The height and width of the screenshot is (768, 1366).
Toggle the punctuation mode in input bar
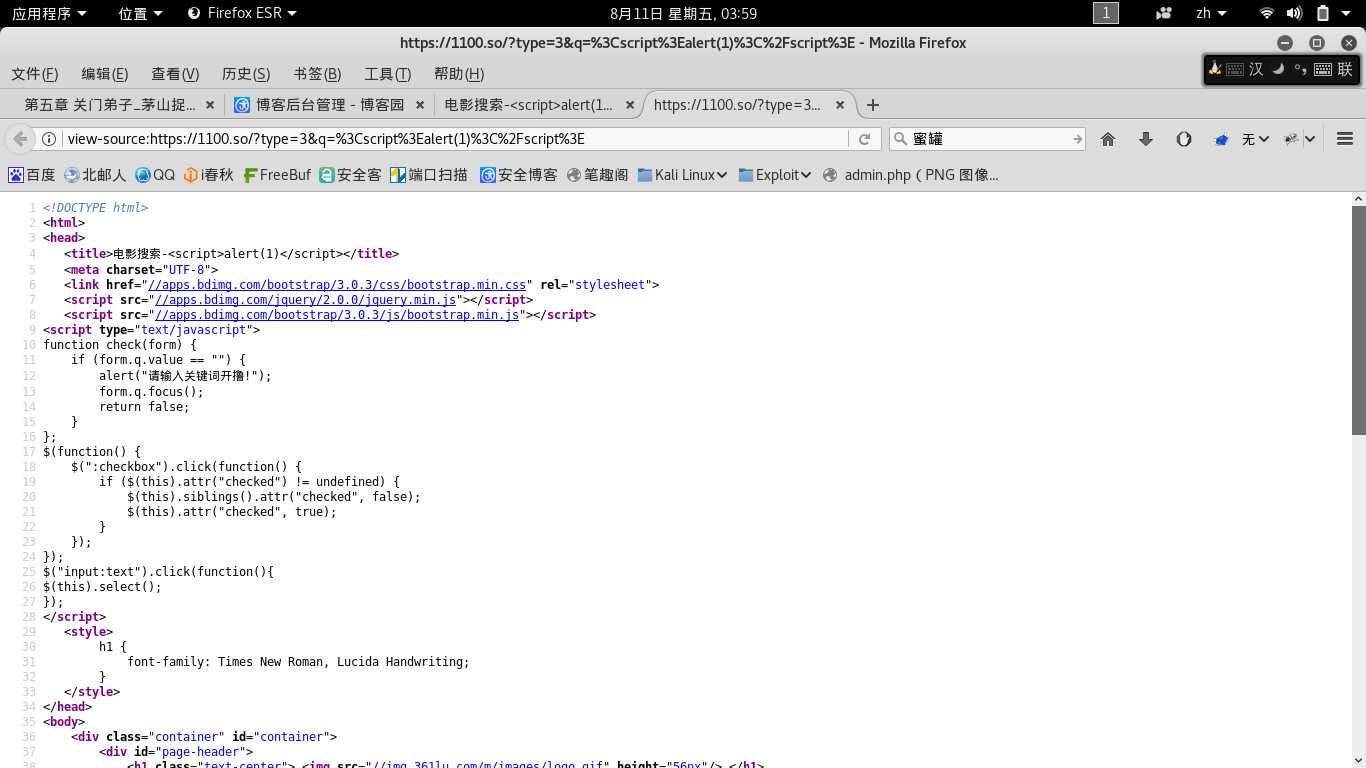coord(1300,69)
